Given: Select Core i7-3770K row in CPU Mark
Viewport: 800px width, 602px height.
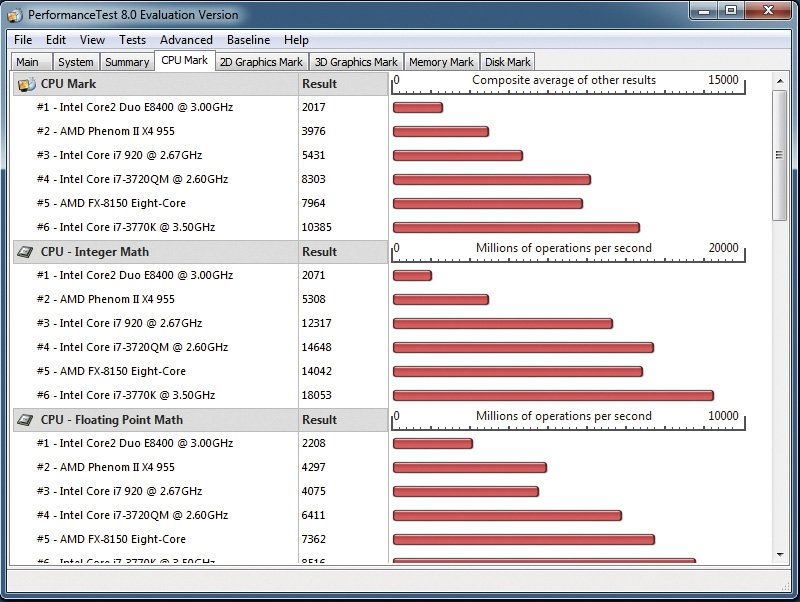Looking at the screenshot, I should click(x=126, y=227).
